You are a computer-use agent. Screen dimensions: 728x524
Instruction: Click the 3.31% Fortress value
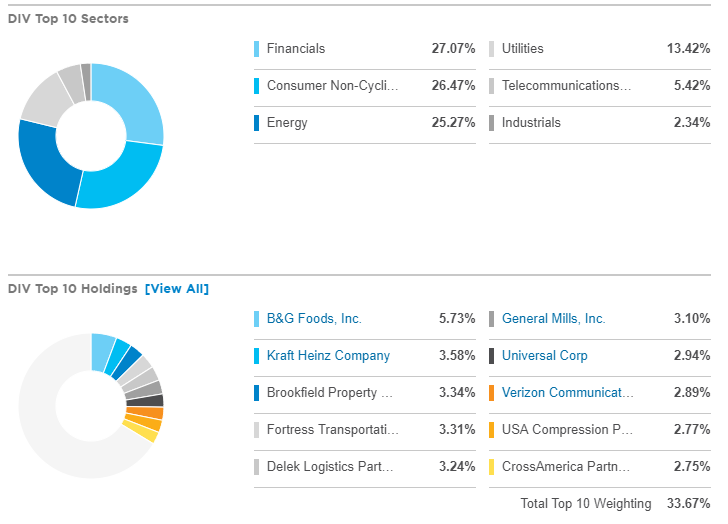(x=457, y=430)
